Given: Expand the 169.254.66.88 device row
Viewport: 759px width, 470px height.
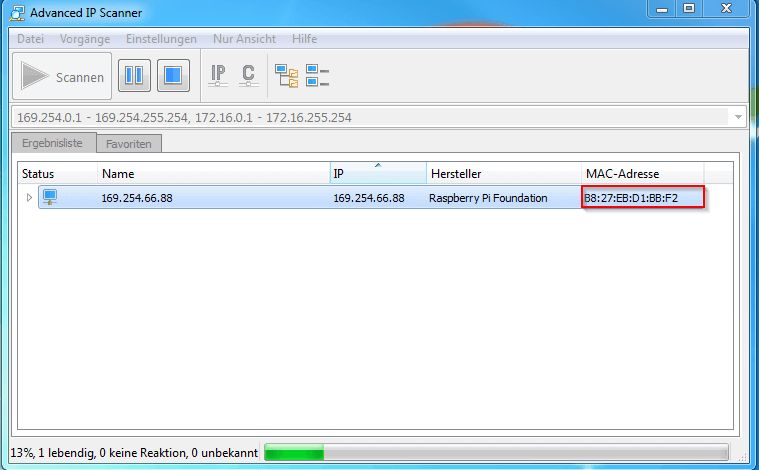Looking at the screenshot, I should pyautogui.click(x=29, y=197).
